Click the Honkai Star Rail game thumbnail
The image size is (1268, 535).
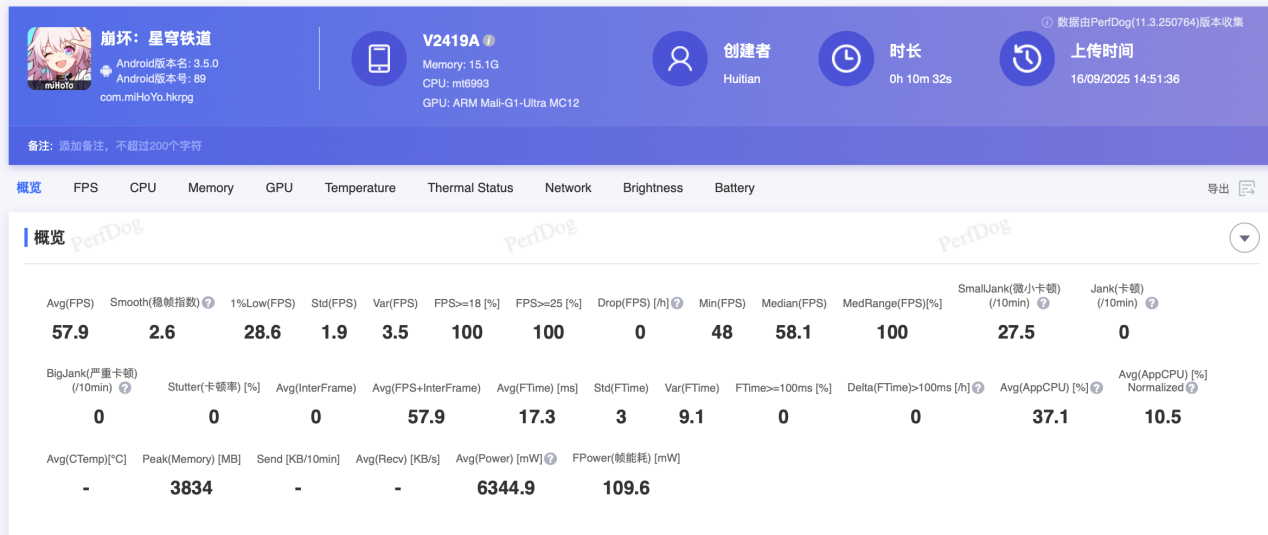(59, 58)
